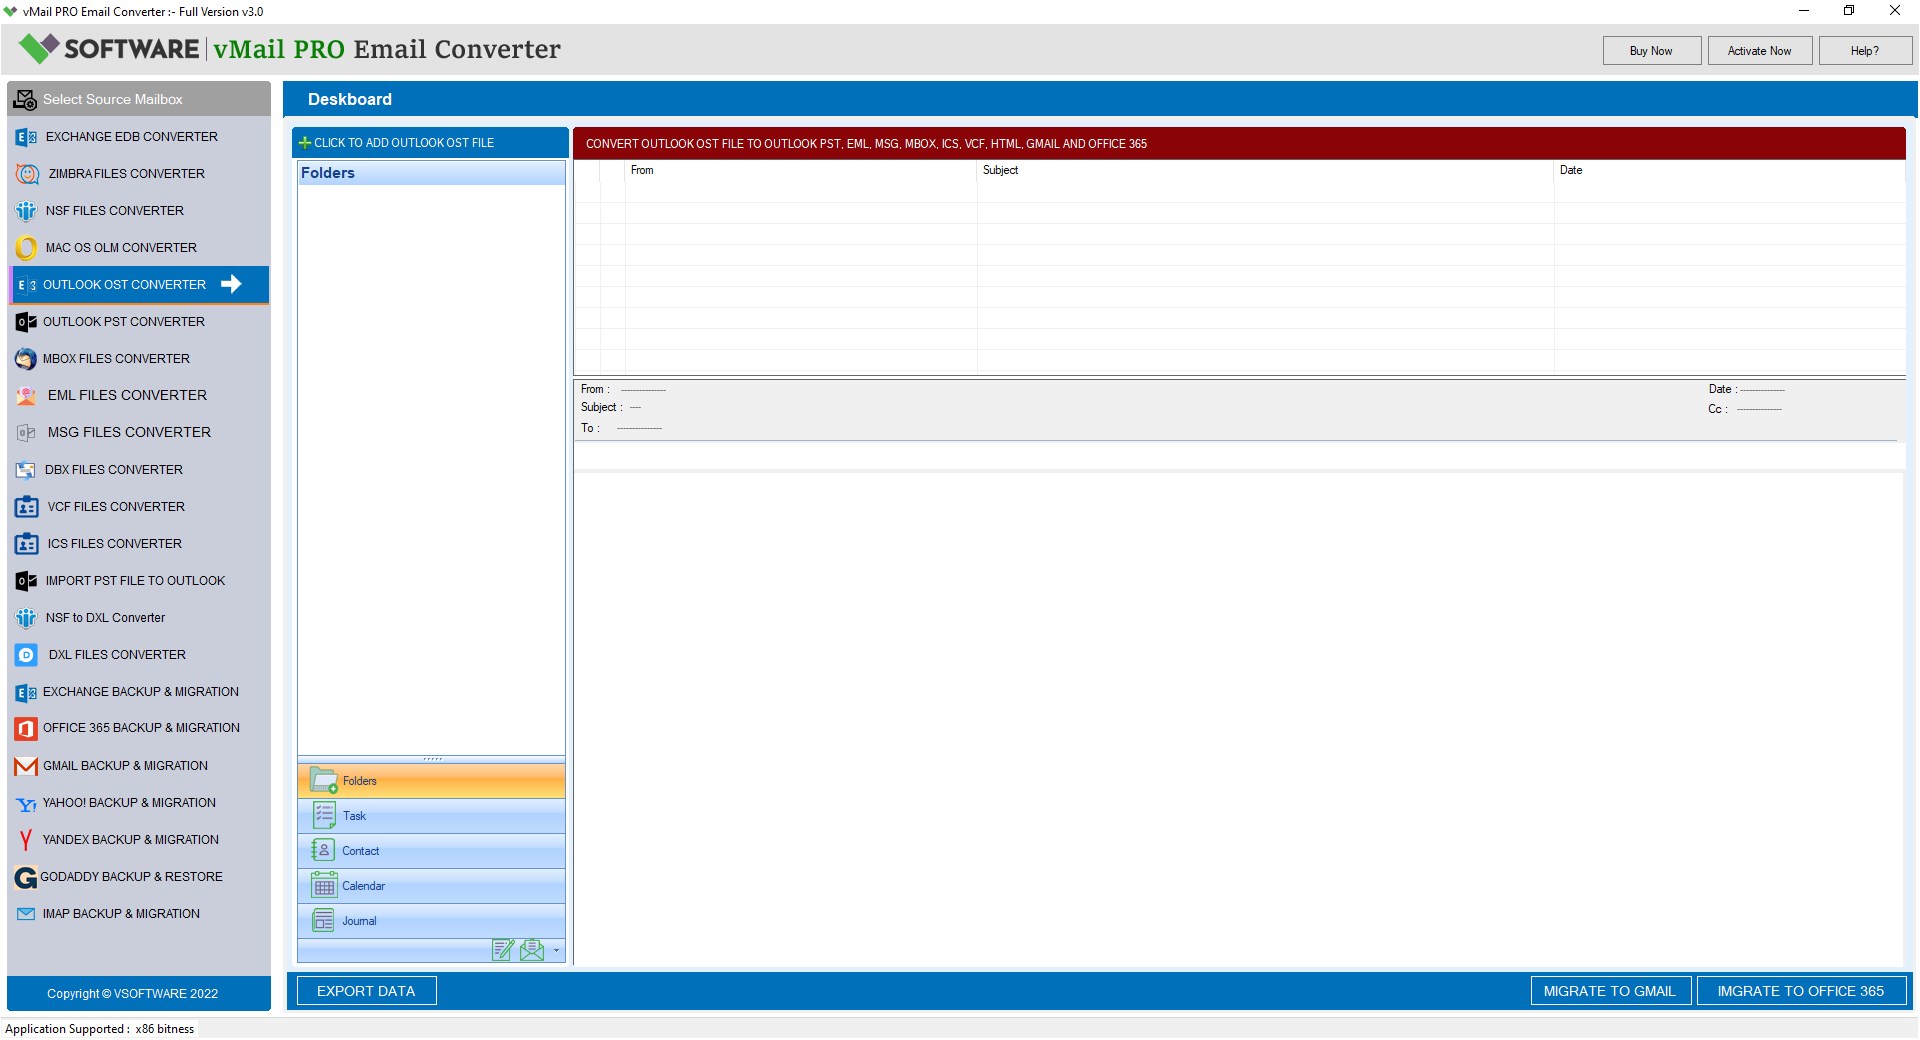Minimize the vMail PRO window

[1804, 11]
